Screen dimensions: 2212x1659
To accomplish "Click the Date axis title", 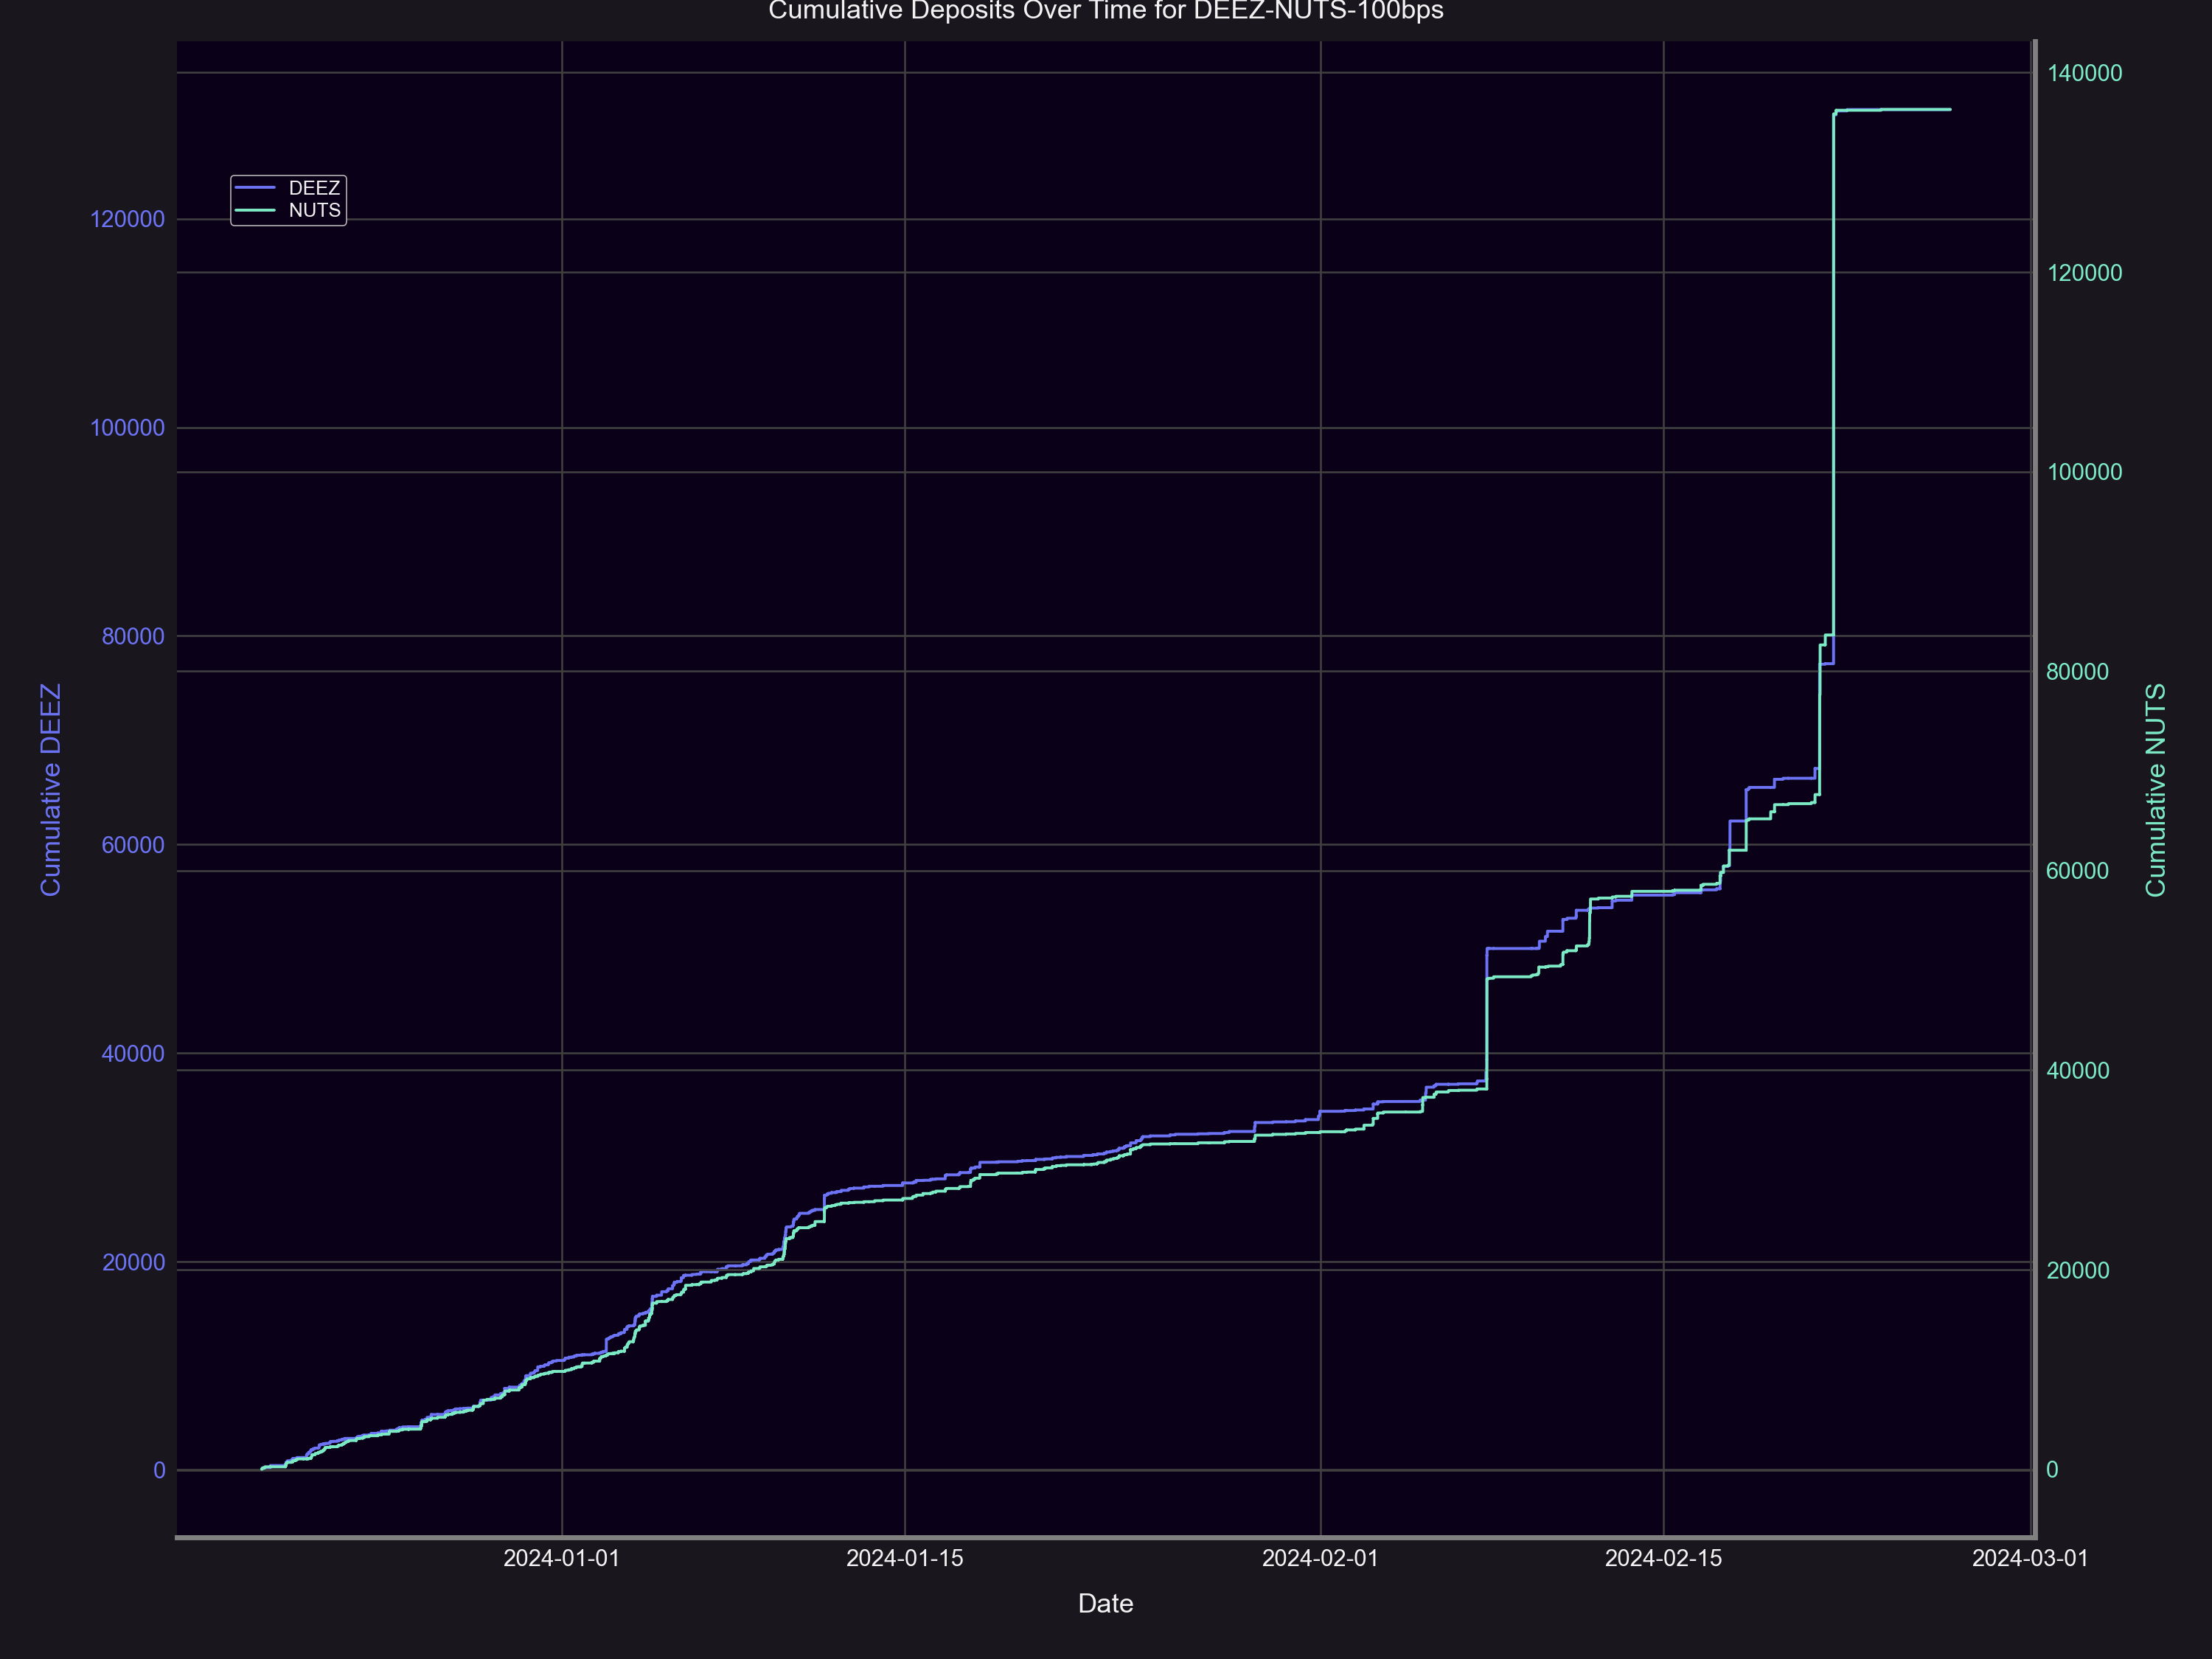I will 1105,1604.
